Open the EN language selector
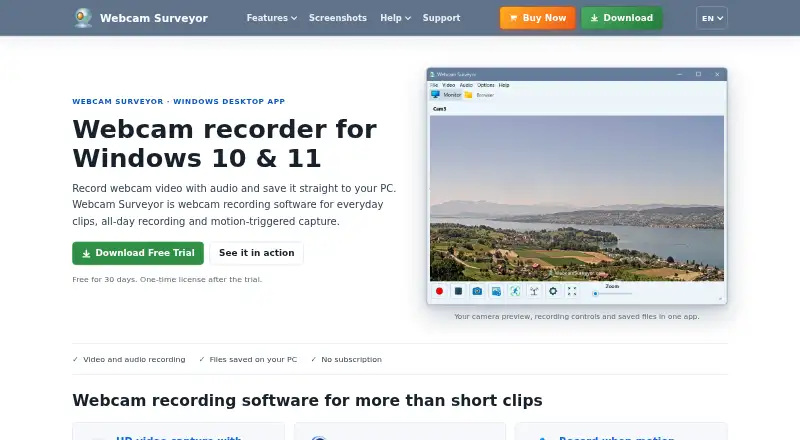The width and height of the screenshot is (800, 440). click(x=712, y=18)
